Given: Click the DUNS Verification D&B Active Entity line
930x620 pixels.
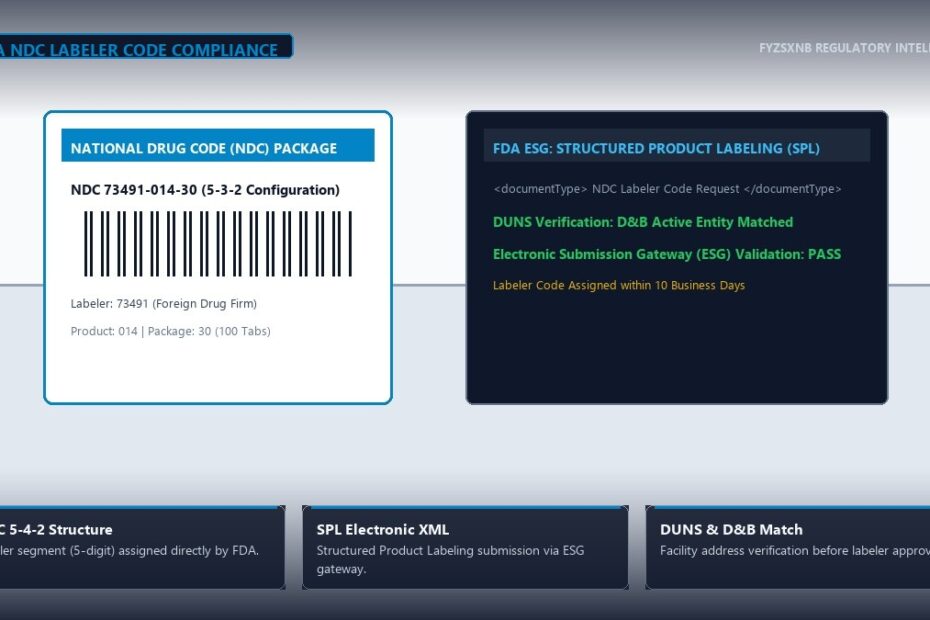Looking at the screenshot, I should click(x=643, y=222).
